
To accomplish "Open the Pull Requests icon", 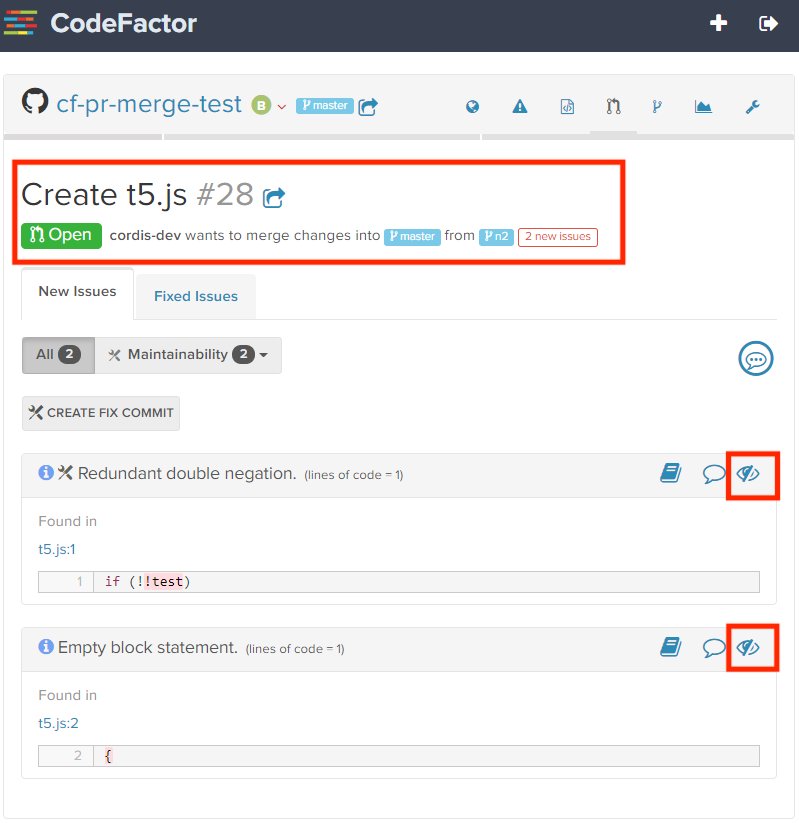I will point(613,107).
